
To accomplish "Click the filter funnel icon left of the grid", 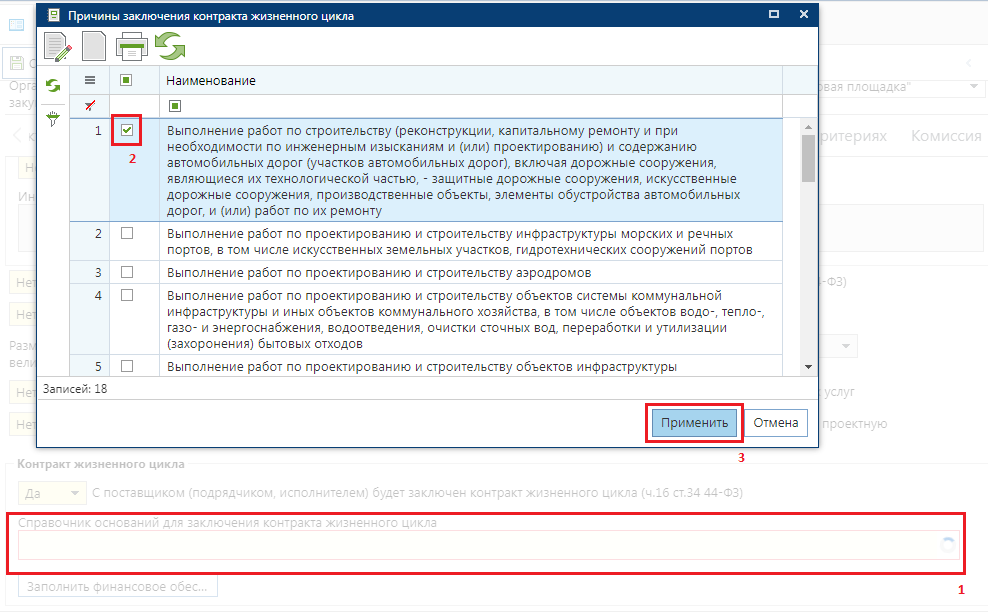I will pyautogui.click(x=53, y=119).
